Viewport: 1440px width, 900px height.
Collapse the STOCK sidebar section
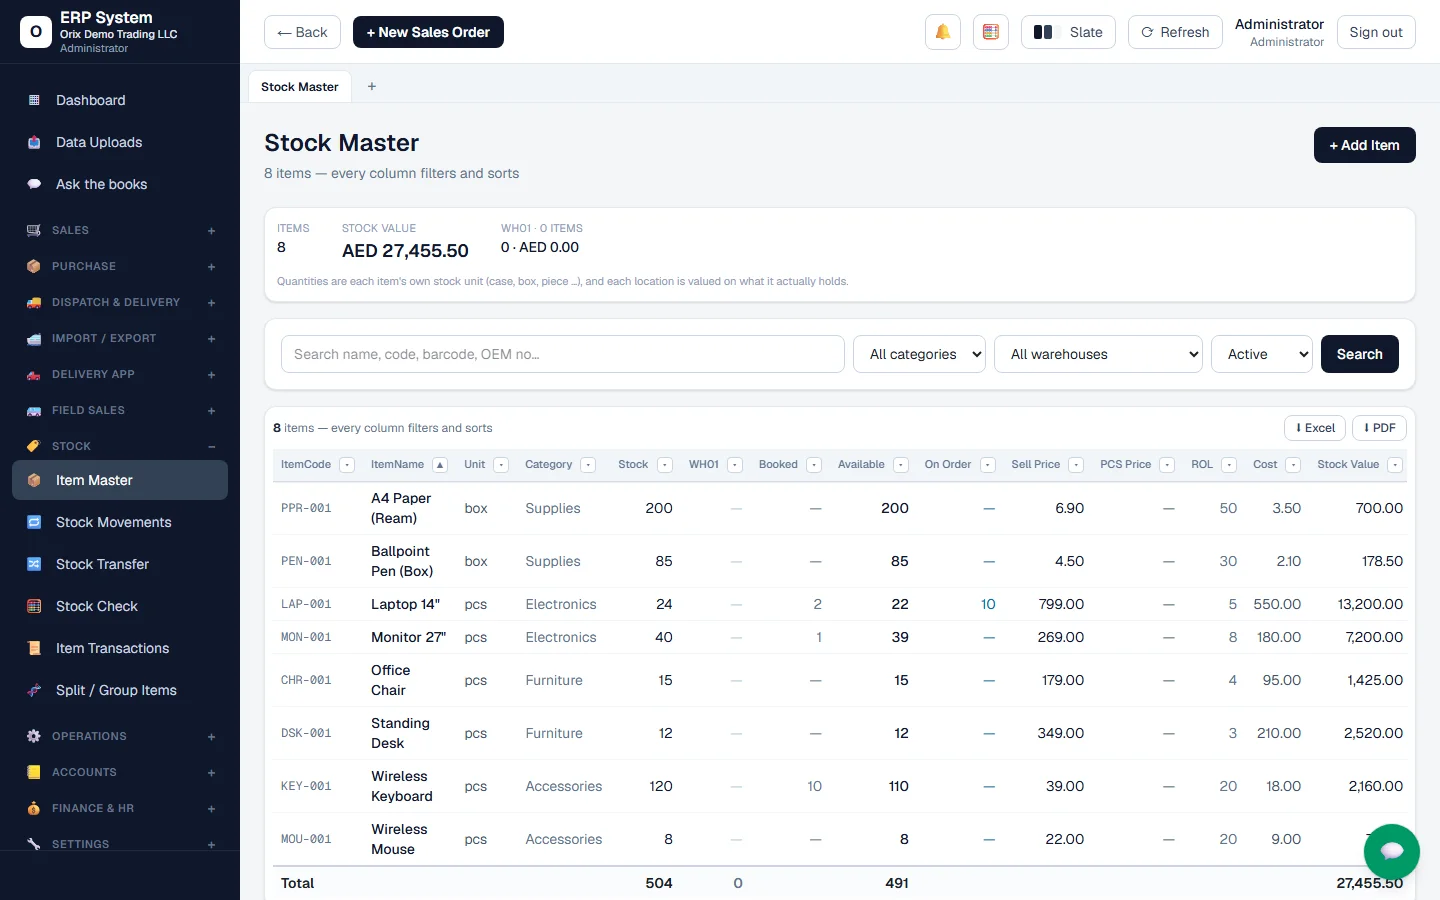point(120,446)
